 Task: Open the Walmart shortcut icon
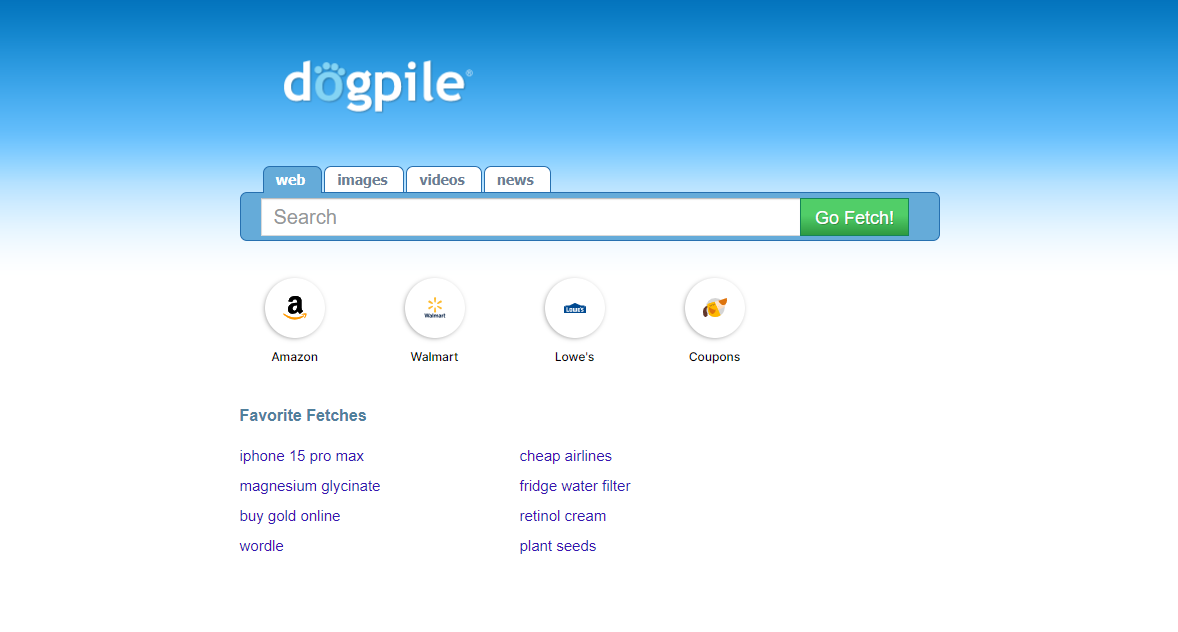pos(434,308)
